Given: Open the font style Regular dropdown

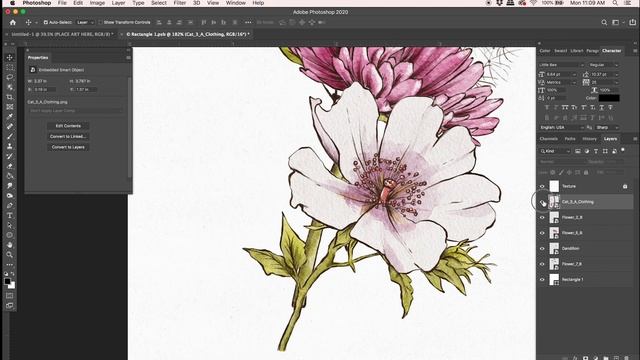Looking at the screenshot, I should (604, 65).
